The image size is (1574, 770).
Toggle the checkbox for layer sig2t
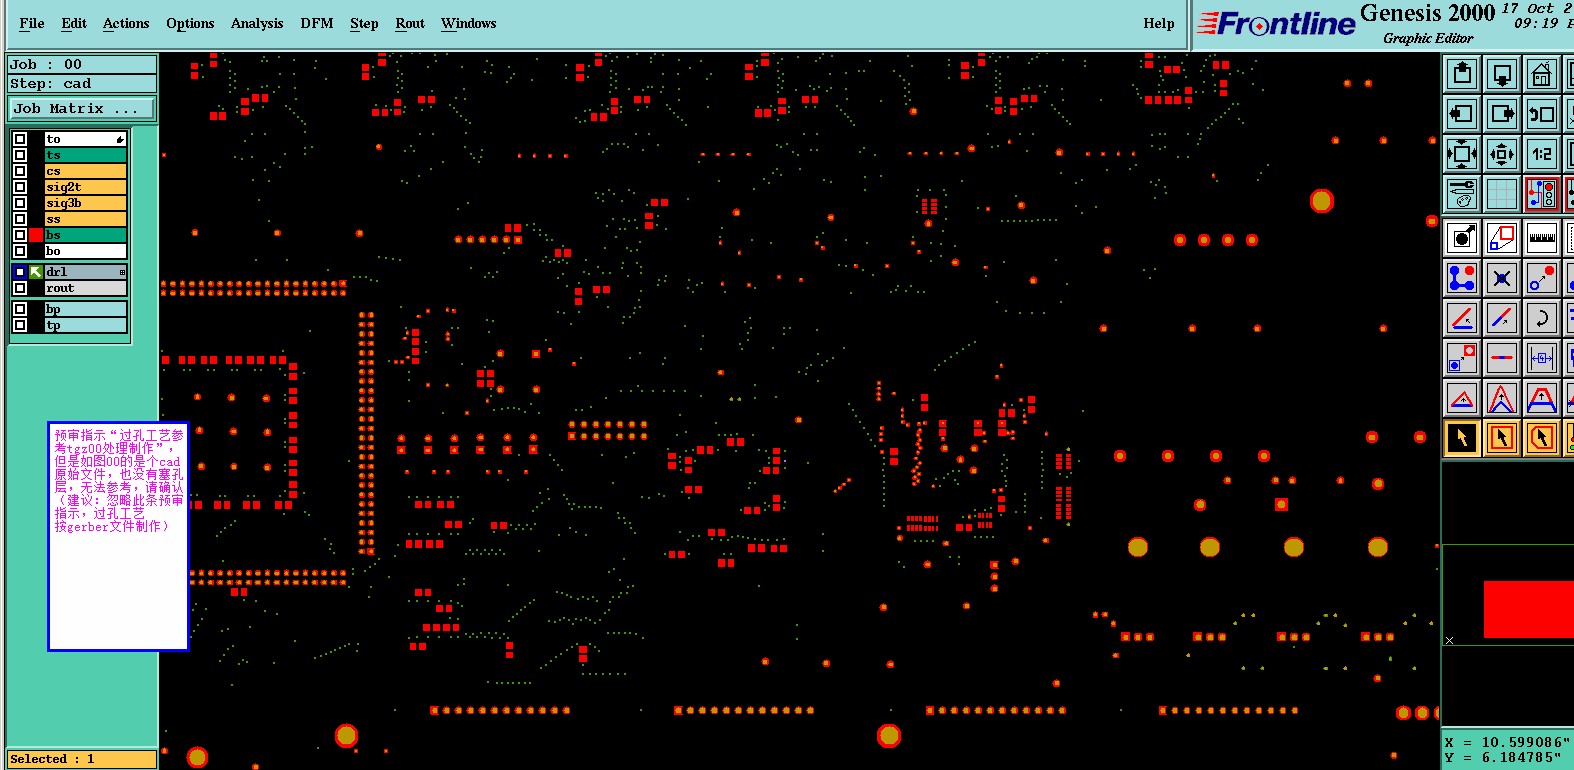[x=20, y=187]
